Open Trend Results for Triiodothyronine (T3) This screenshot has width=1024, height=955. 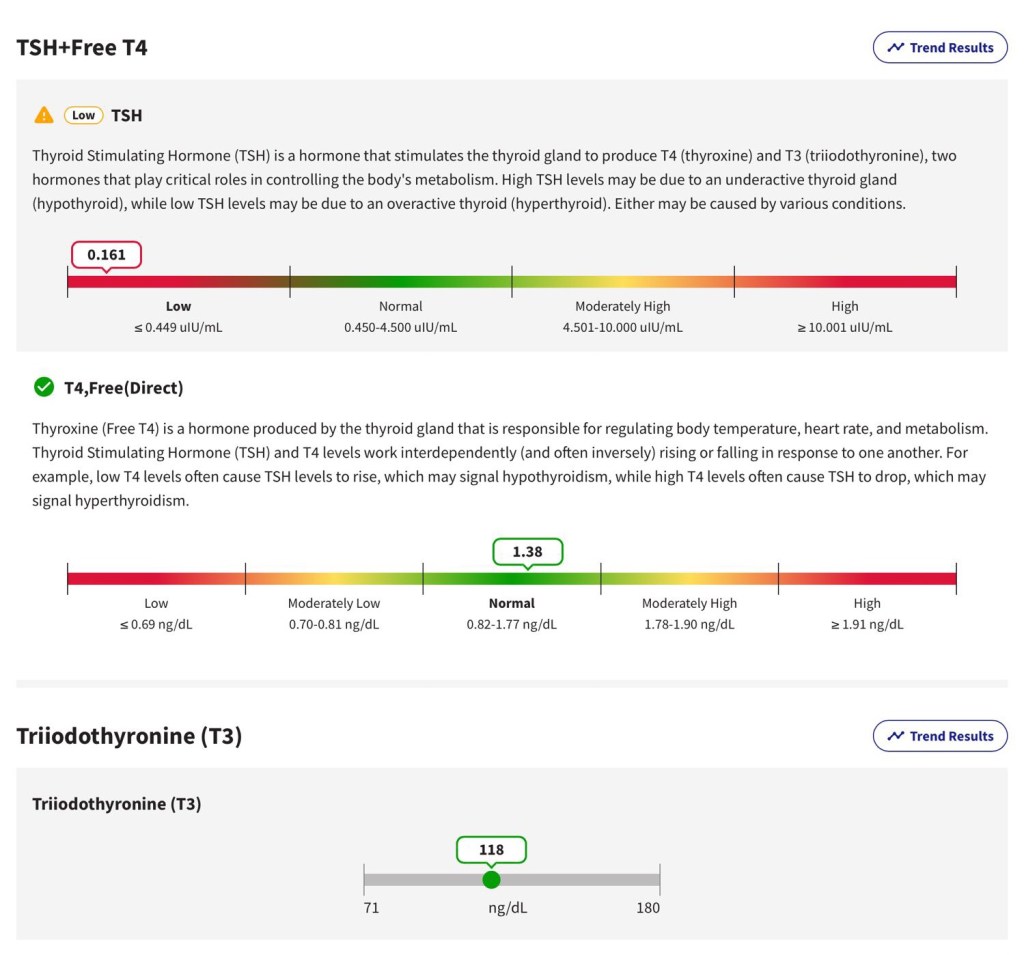pos(940,736)
